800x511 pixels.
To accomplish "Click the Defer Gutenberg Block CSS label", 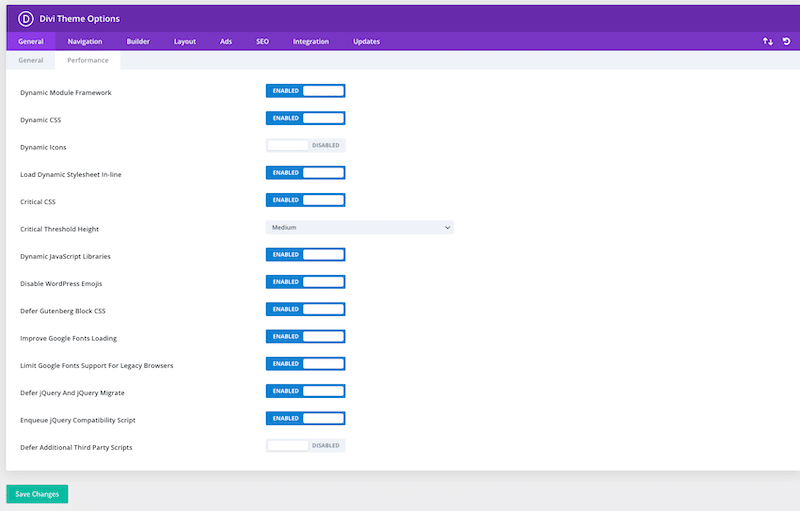I will pyautogui.click(x=63, y=311).
